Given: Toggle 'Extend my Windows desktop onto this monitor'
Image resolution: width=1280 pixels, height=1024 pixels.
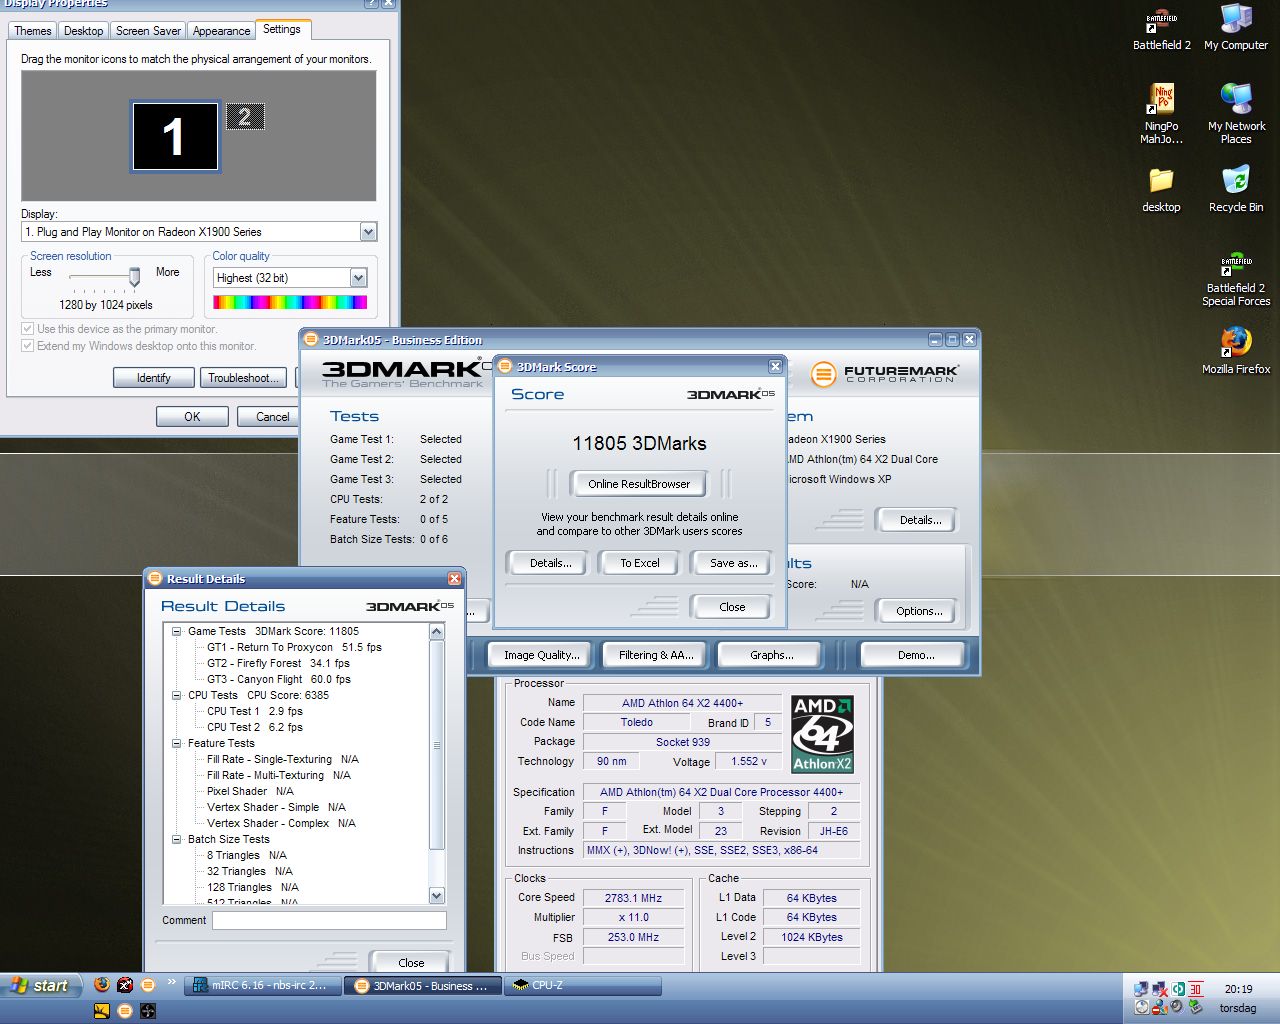Looking at the screenshot, I should point(28,346).
